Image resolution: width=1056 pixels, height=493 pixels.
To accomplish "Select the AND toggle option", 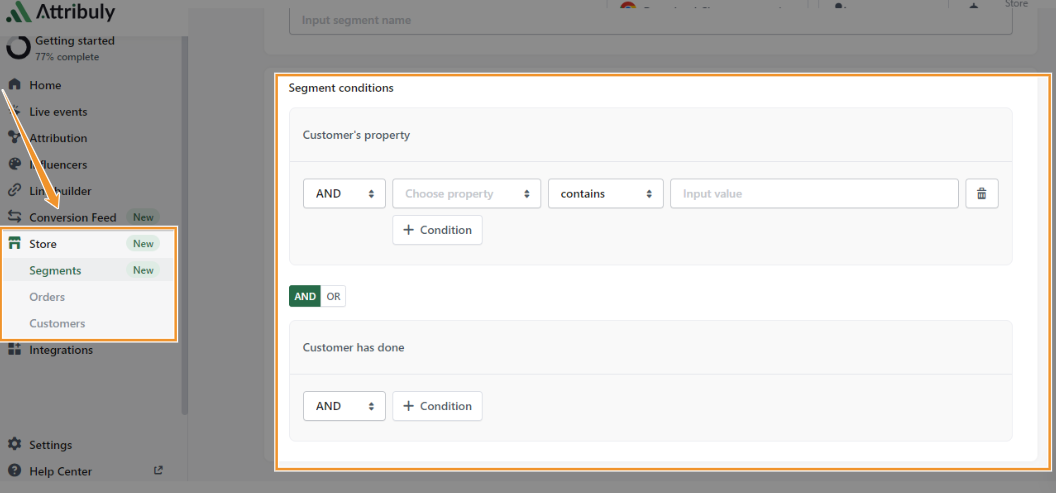I will point(305,297).
